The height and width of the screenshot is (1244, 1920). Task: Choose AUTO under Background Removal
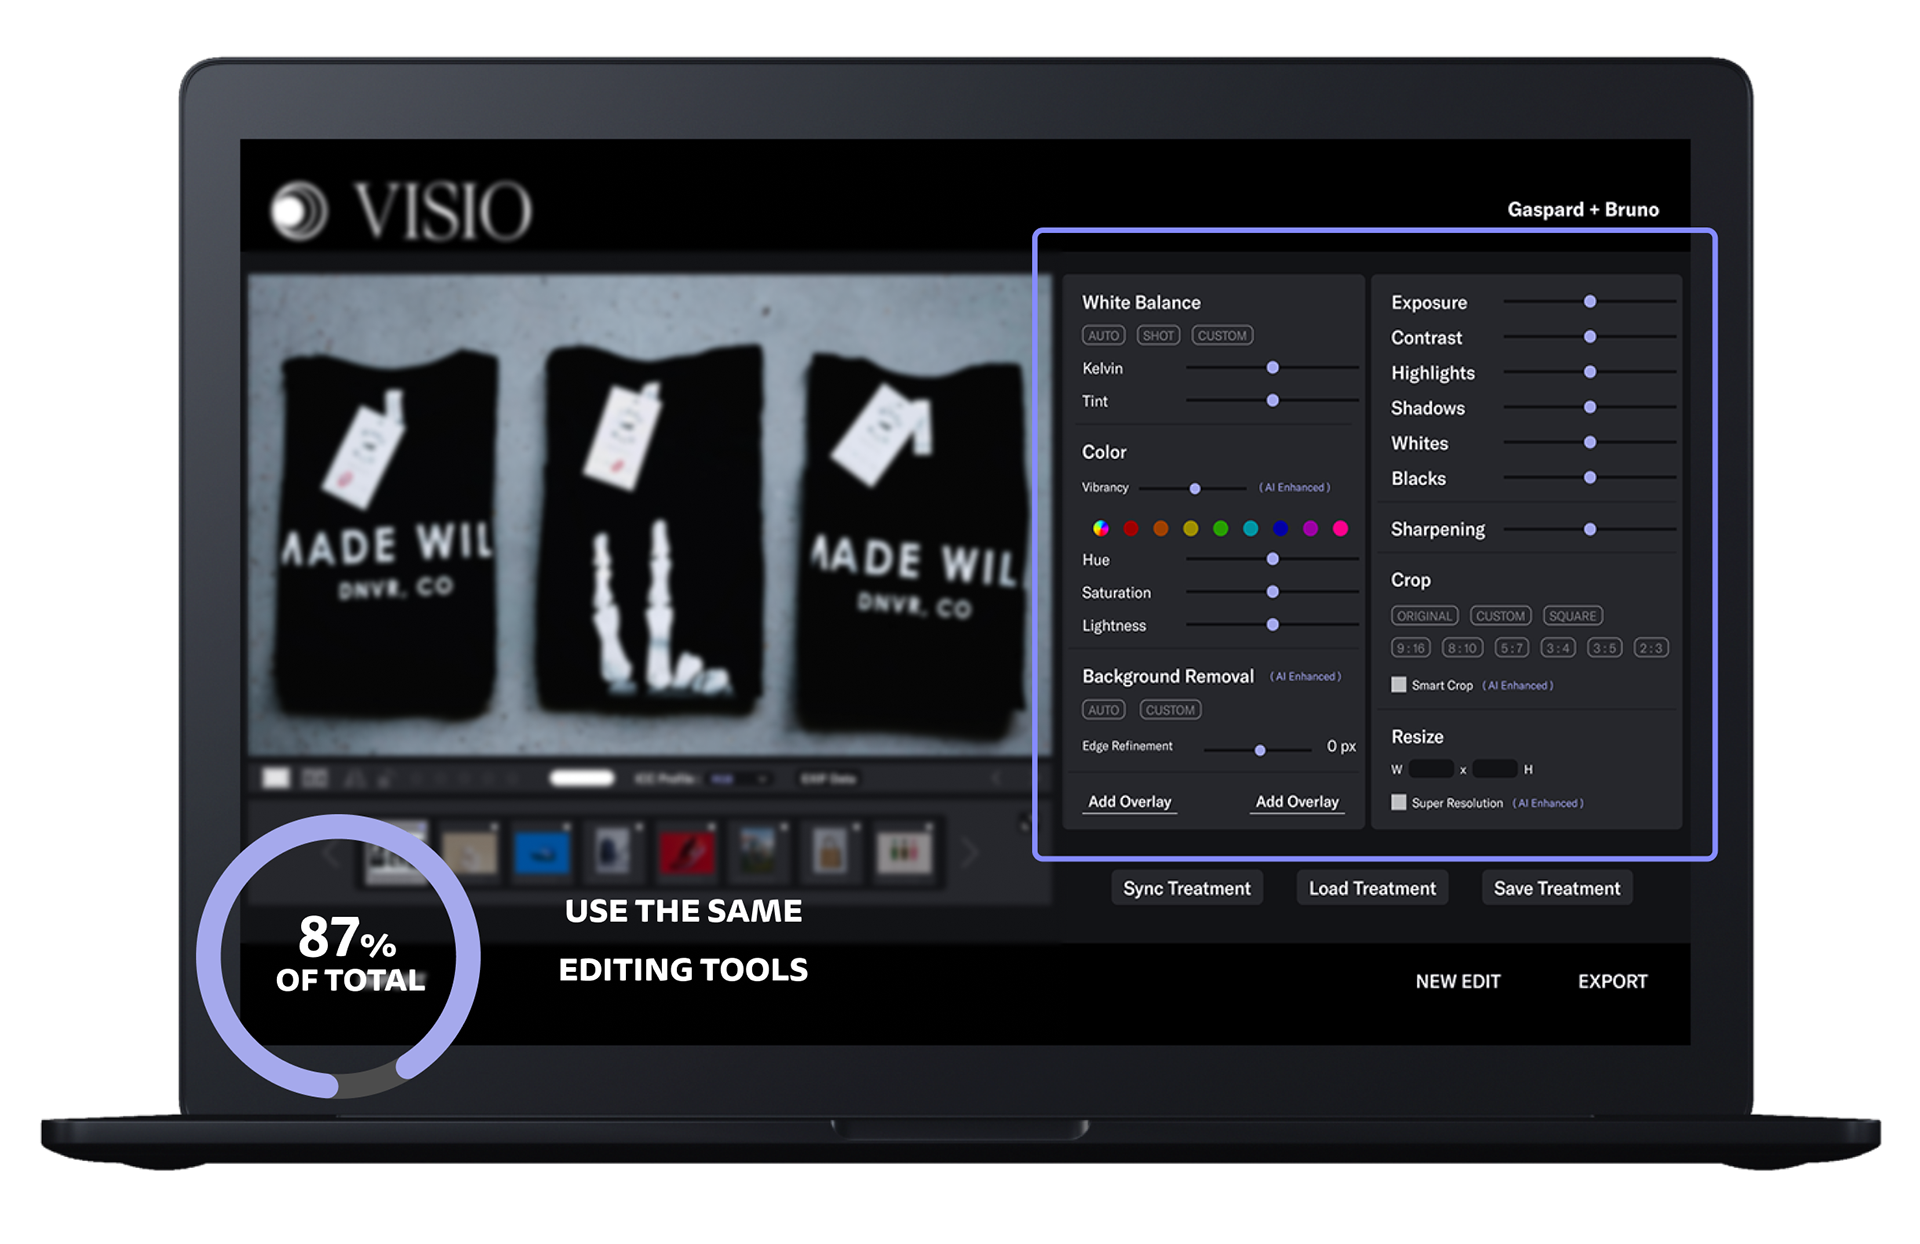(1103, 710)
